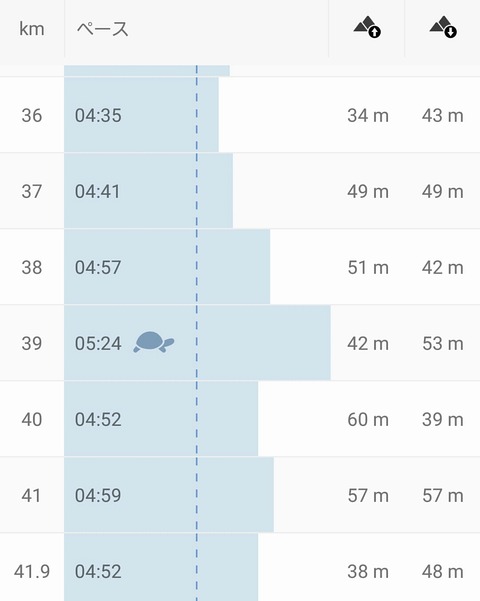Click the 57 m descent at km 41
The width and height of the screenshot is (480, 601).
(443, 495)
